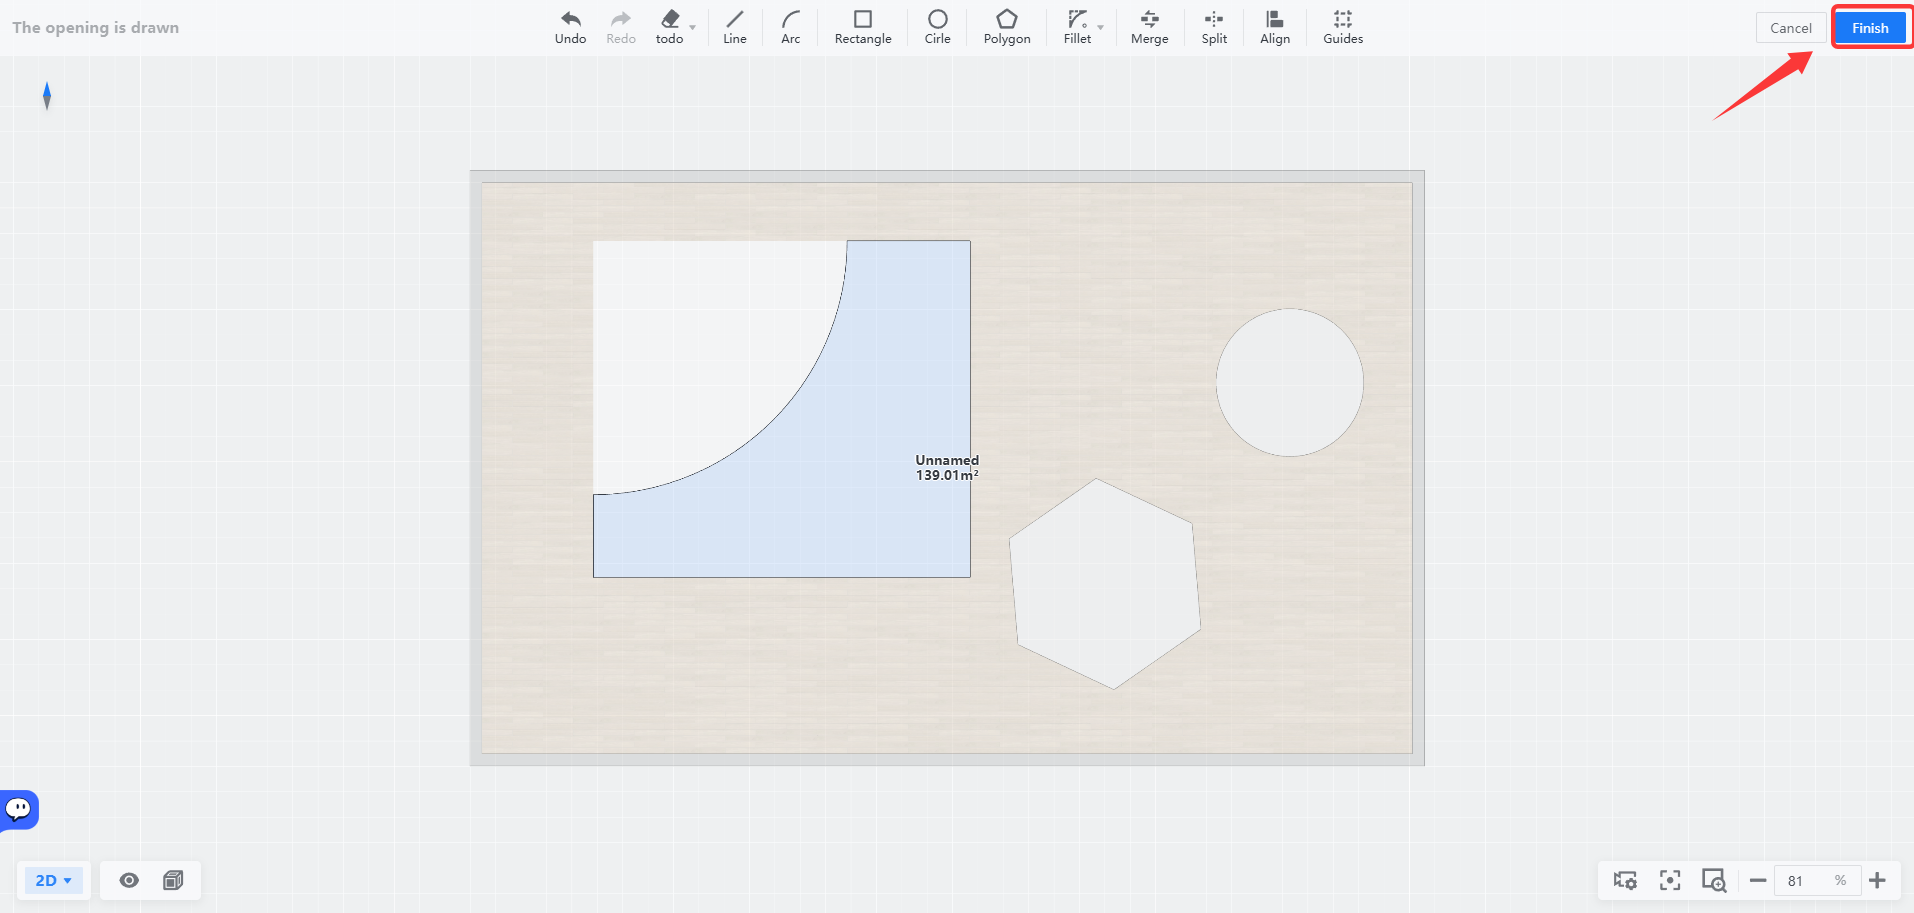Select the Rectangle tool

(863, 27)
